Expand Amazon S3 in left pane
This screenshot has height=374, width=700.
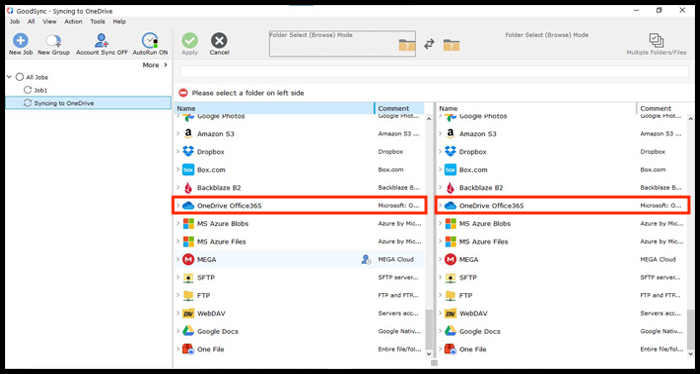coord(178,134)
